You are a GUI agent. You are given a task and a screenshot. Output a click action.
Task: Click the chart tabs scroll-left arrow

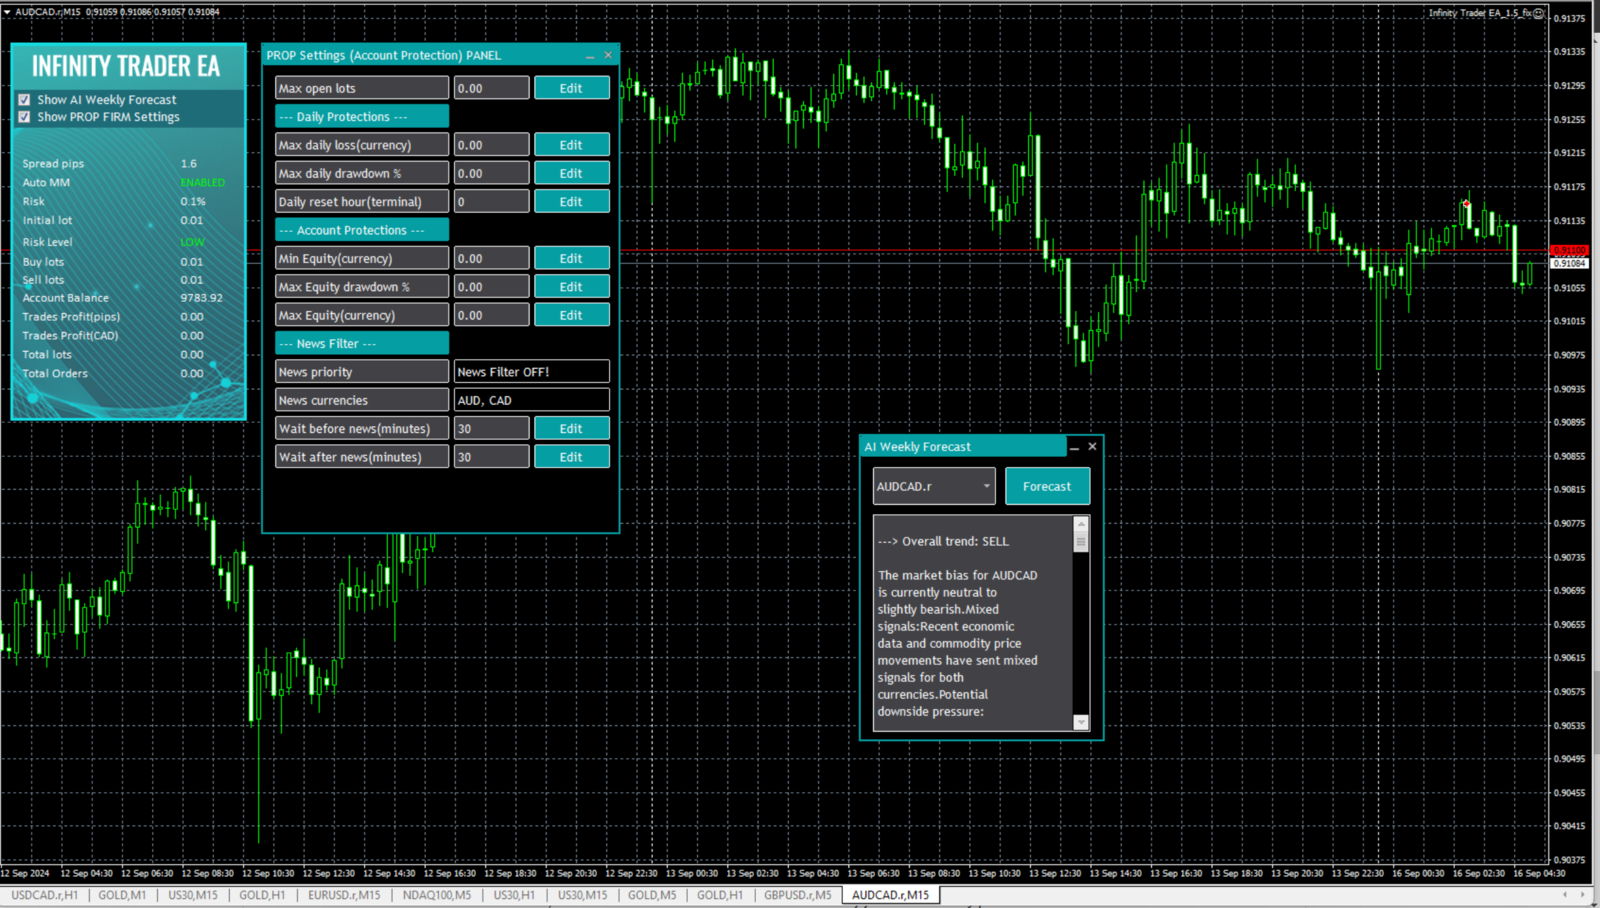click(1565, 895)
